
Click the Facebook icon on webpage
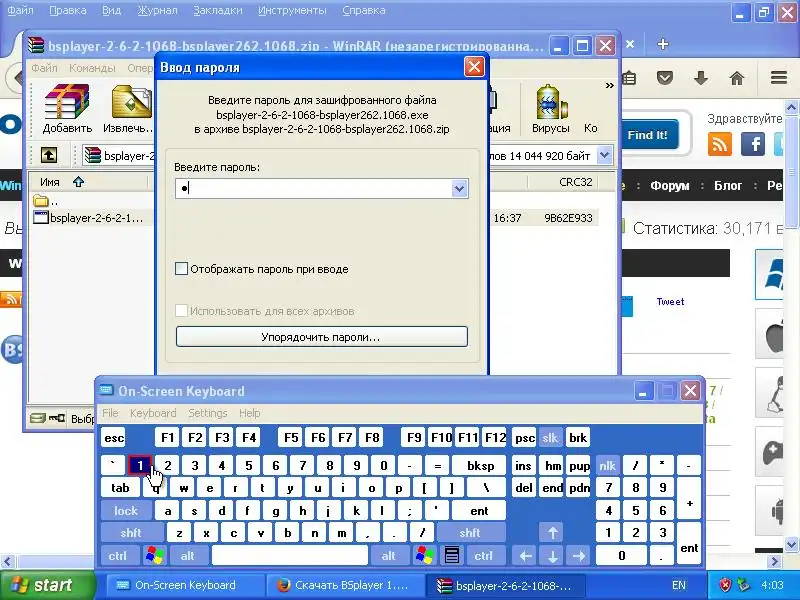(753, 144)
